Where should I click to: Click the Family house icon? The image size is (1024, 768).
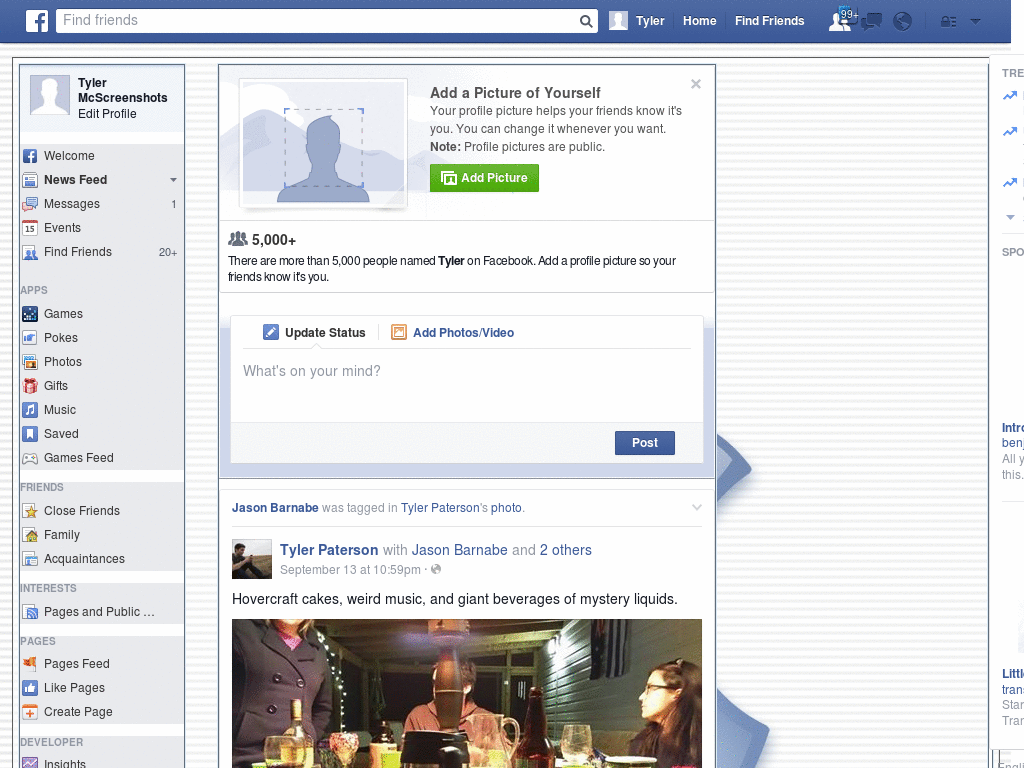point(30,535)
